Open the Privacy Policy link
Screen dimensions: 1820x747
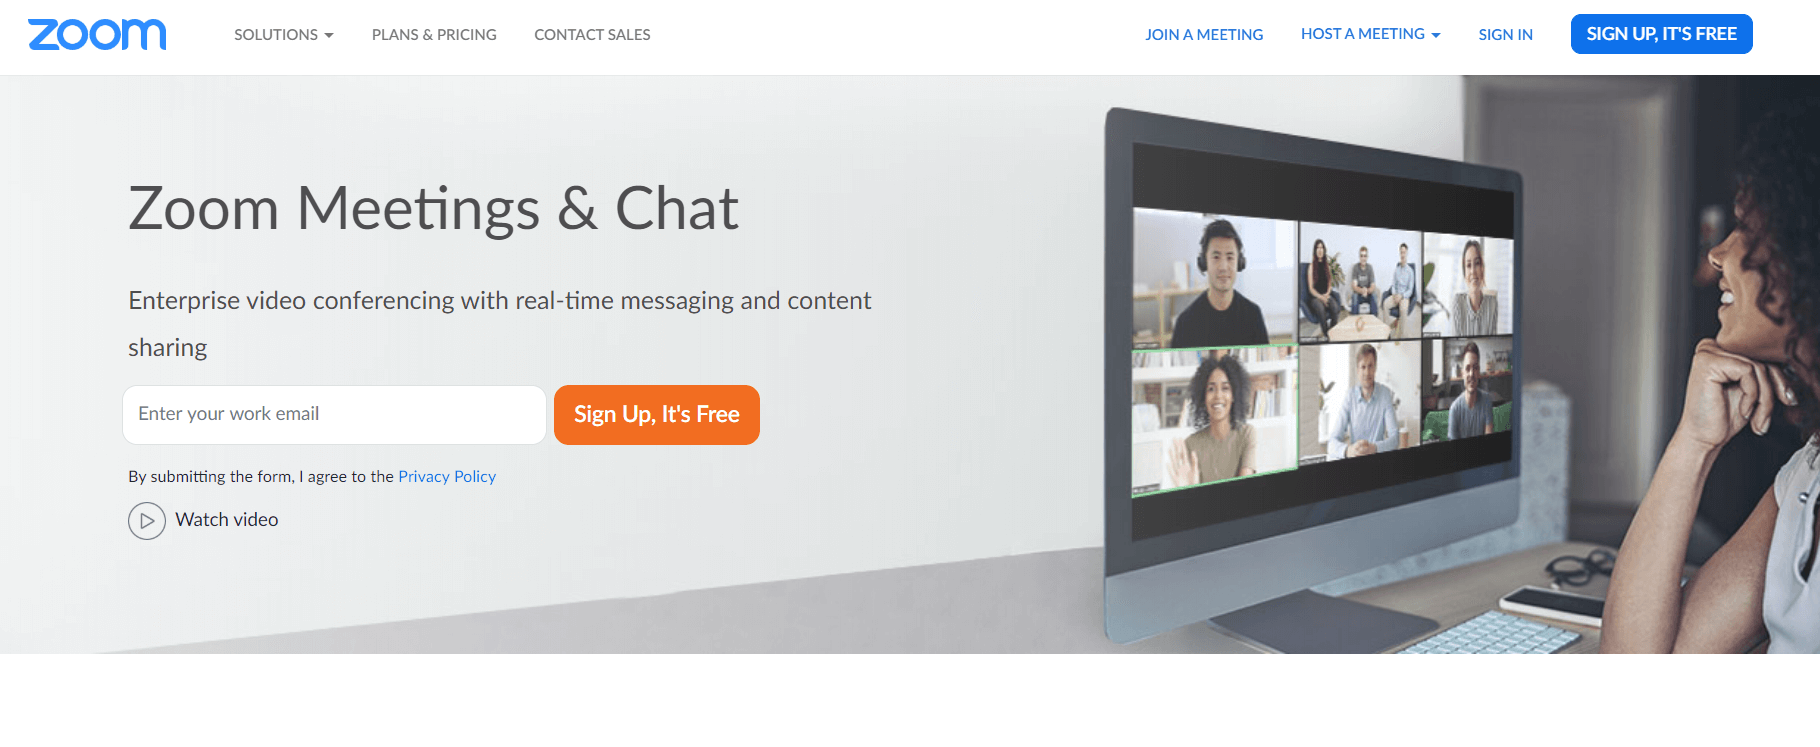[x=447, y=476]
